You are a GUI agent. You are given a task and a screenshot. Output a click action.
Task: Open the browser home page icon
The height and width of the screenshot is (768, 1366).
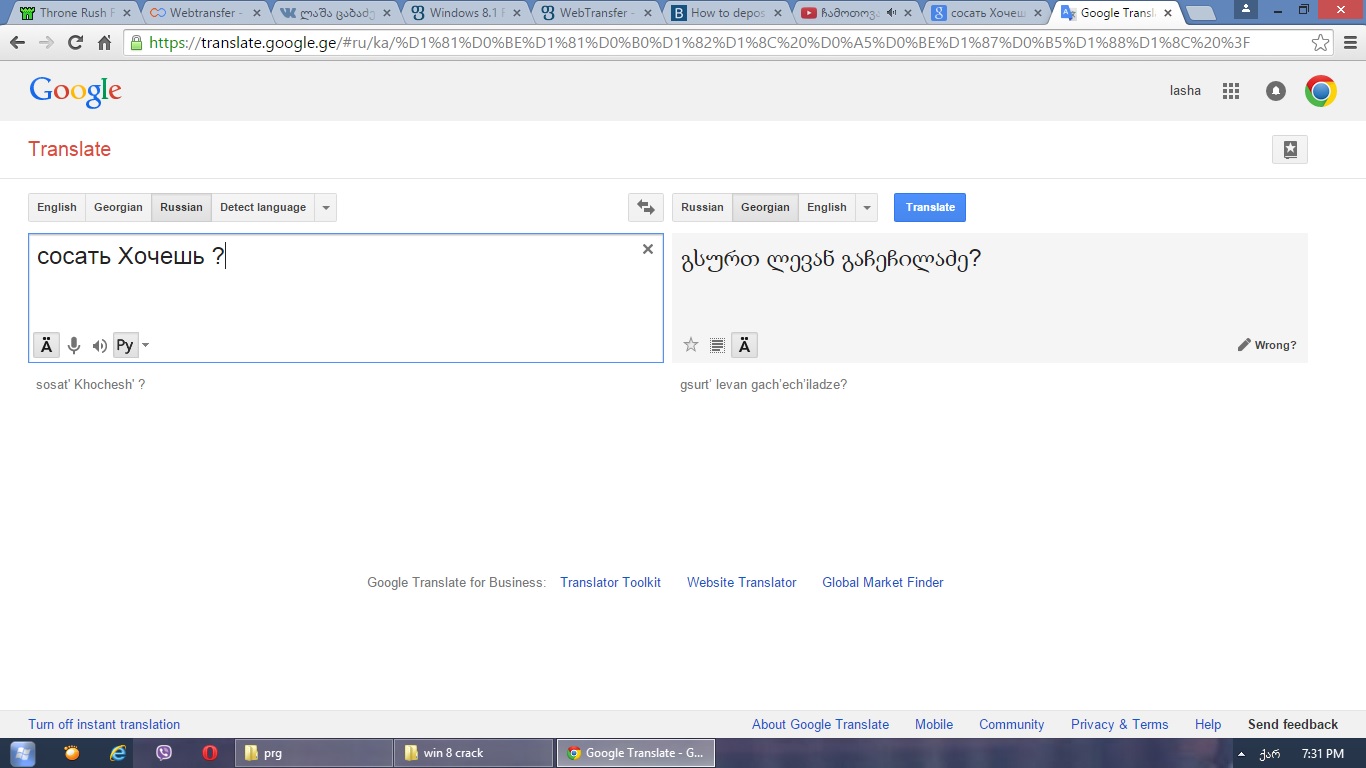click(x=104, y=43)
